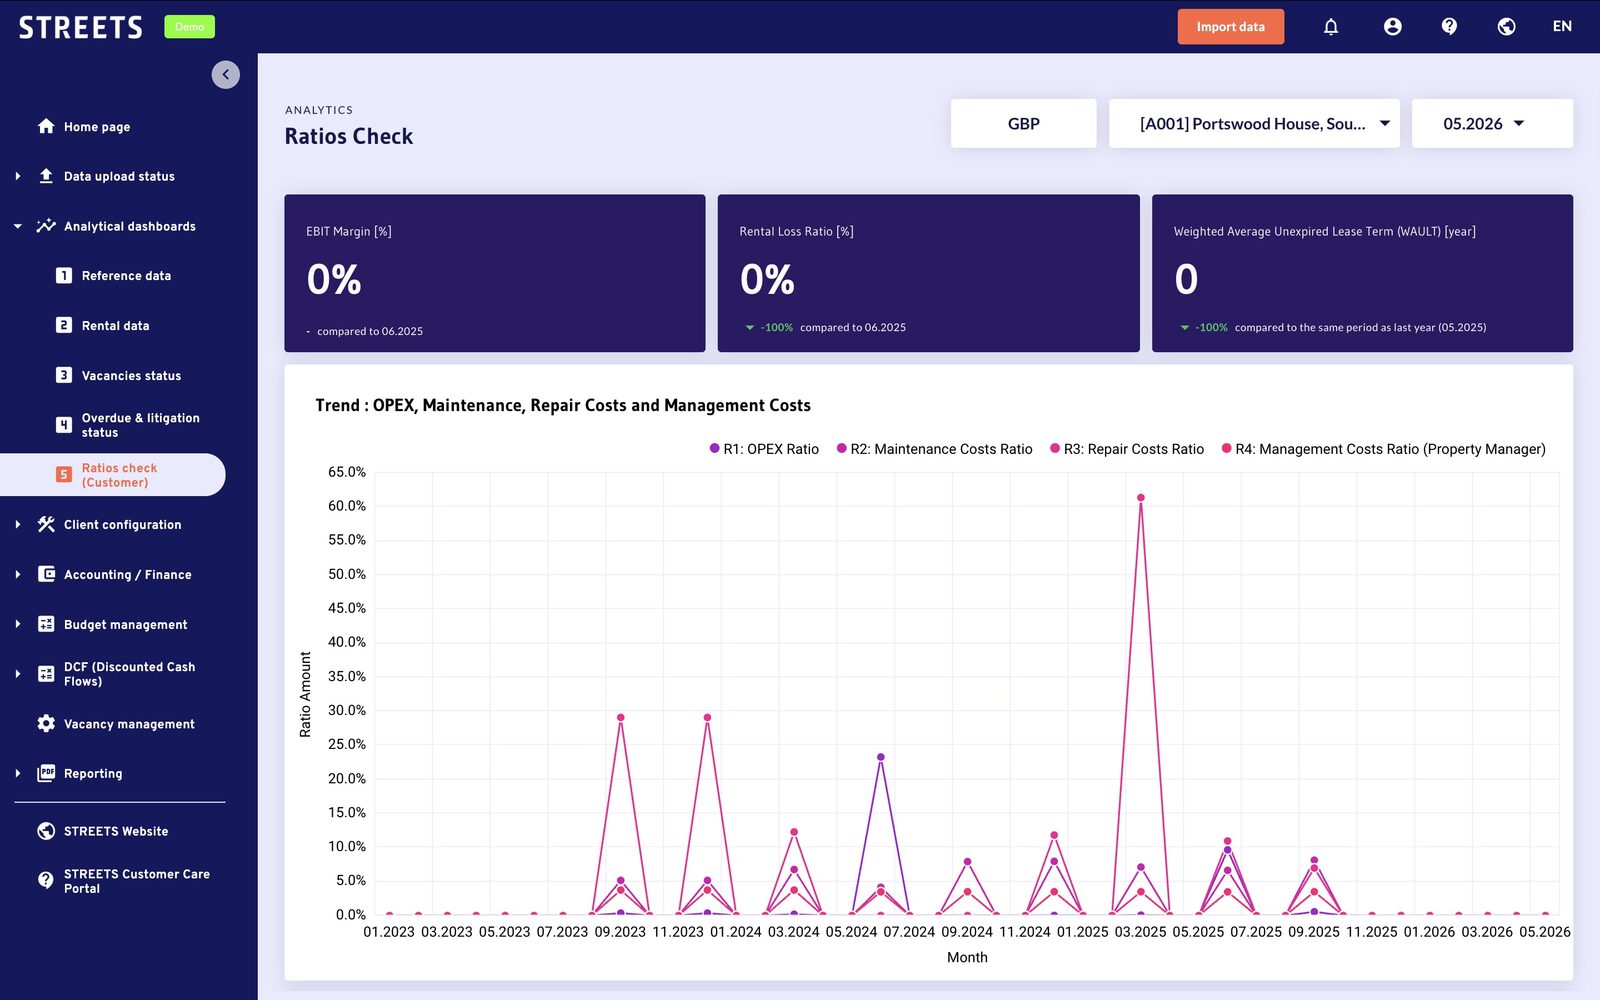Go to Home page menu item

(x=97, y=126)
